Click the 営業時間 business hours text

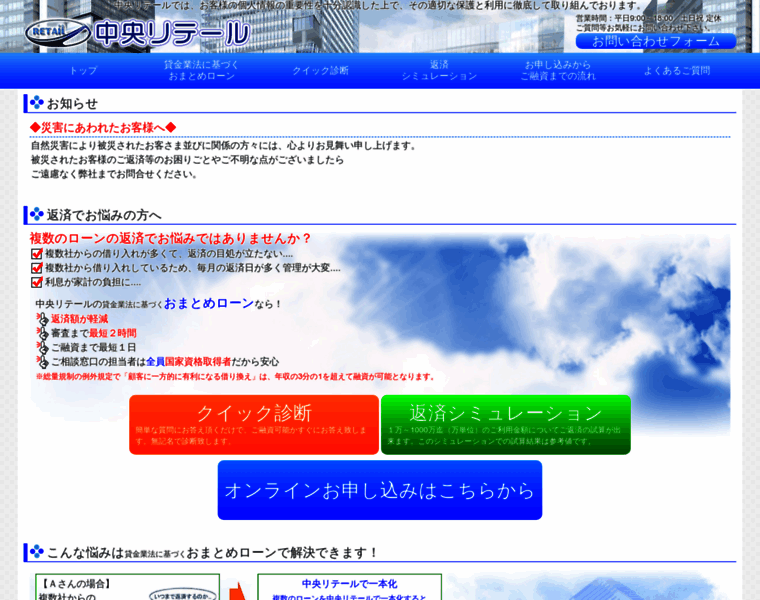click(649, 18)
